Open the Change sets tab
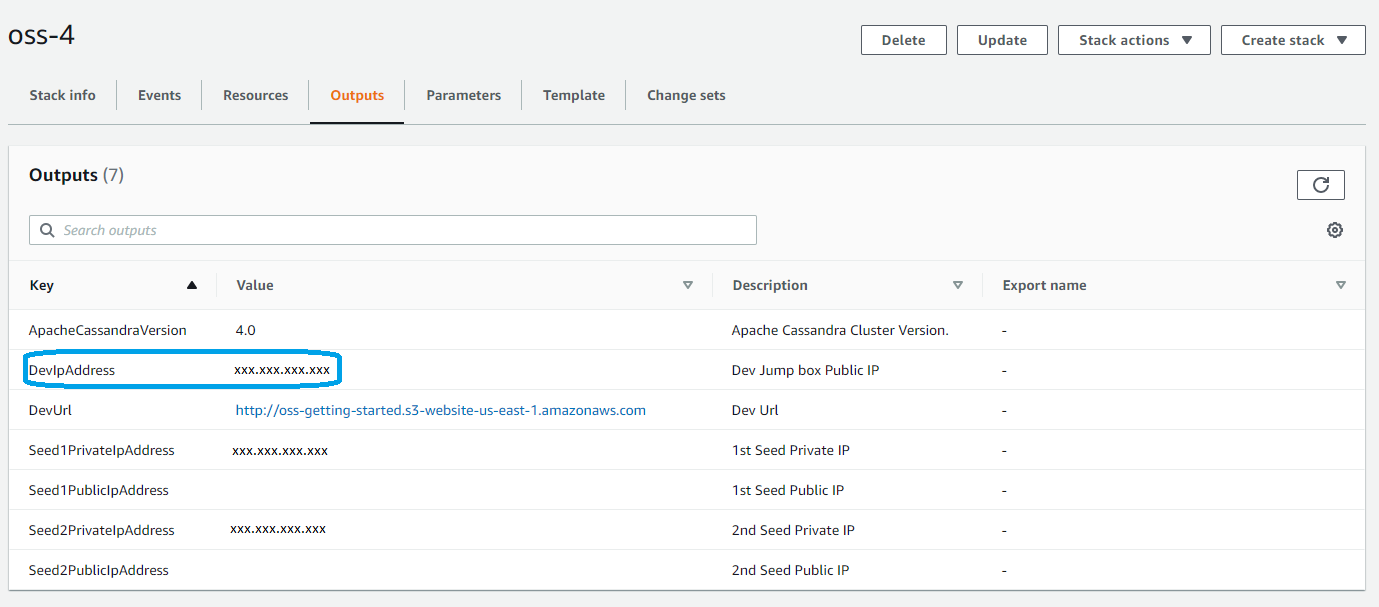Screen dimensions: 1379x607 [686, 95]
